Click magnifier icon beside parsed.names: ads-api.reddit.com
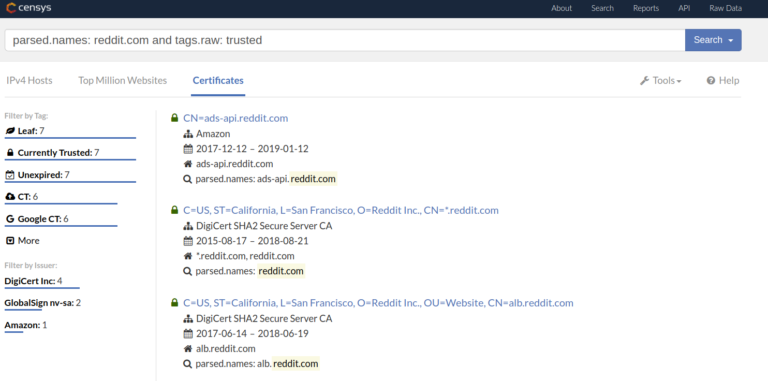 [x=187, y=179]
